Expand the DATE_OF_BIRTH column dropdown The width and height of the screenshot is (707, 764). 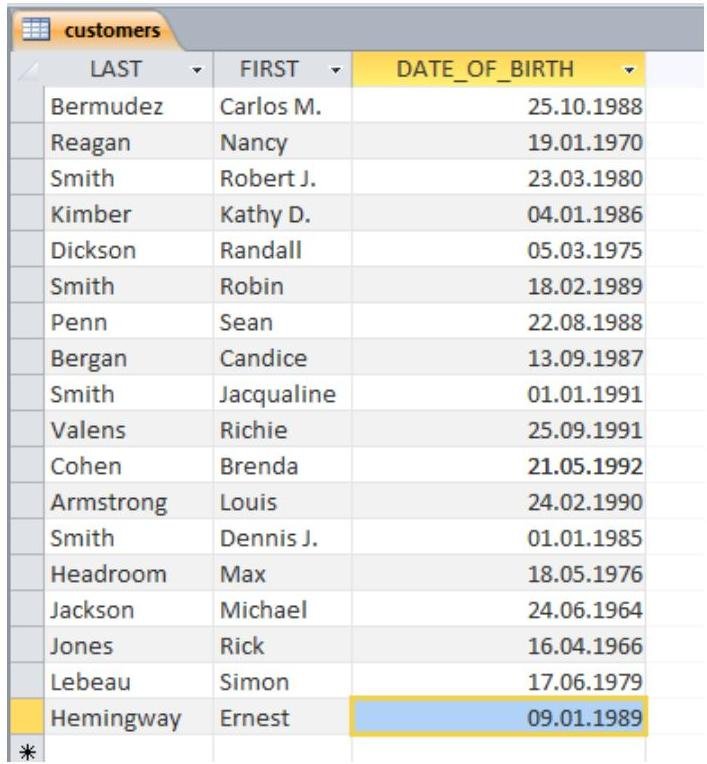click(628, 71)
